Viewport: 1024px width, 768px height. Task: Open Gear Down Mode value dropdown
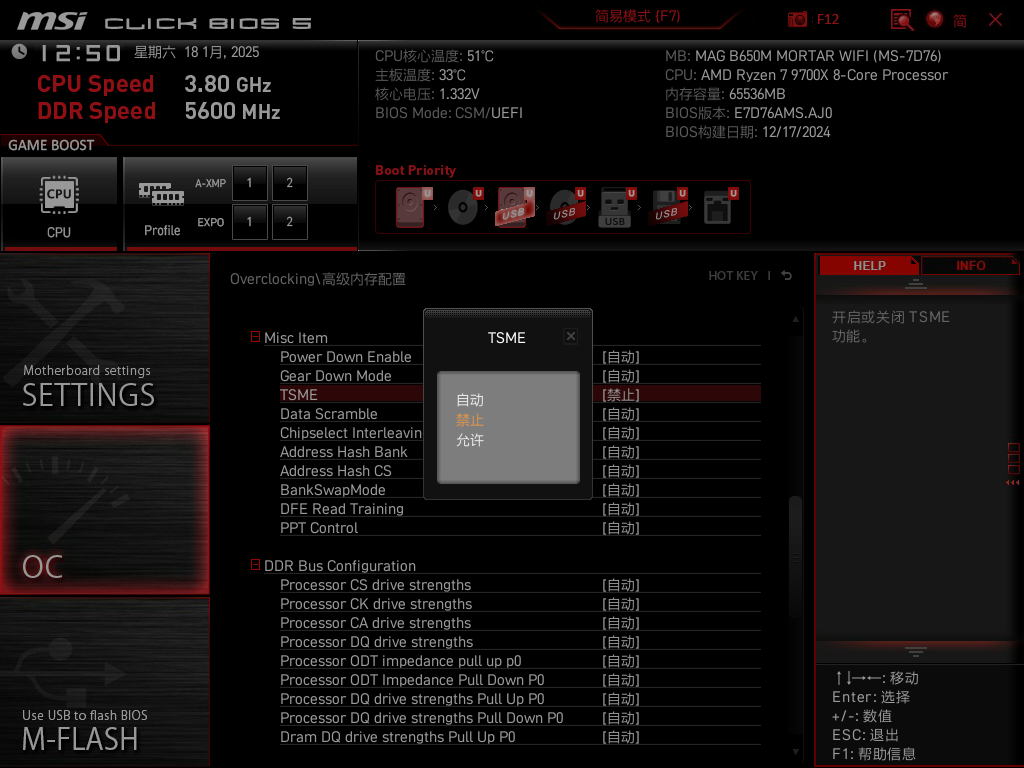620,376
